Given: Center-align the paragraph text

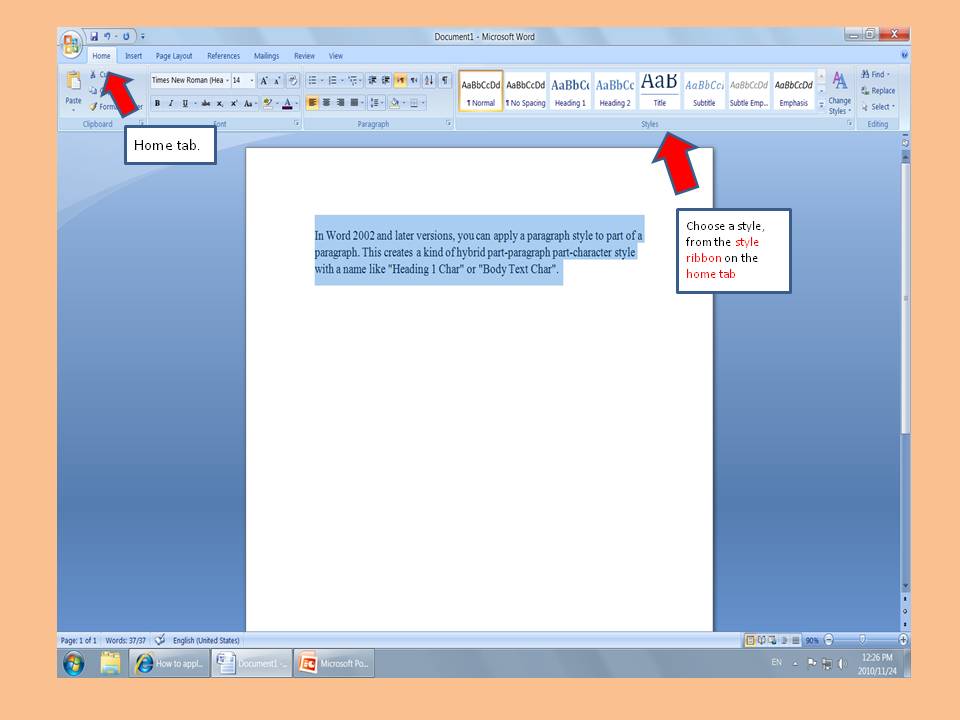Looking at the screenshot, I should (x=326, y=102).
